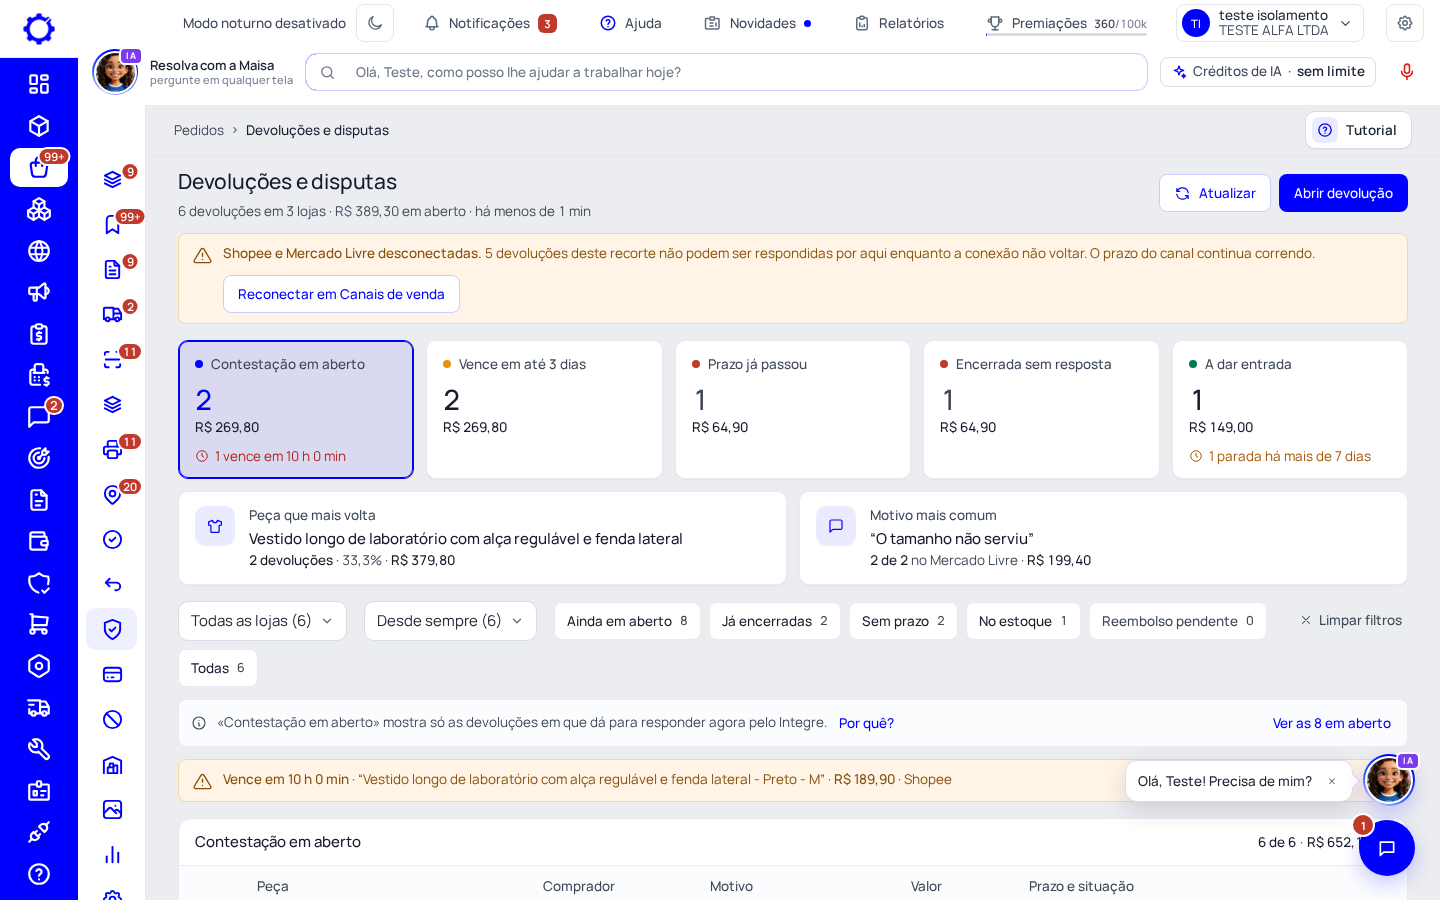Click 'Limpar filtros'

tap(1350, 621)
